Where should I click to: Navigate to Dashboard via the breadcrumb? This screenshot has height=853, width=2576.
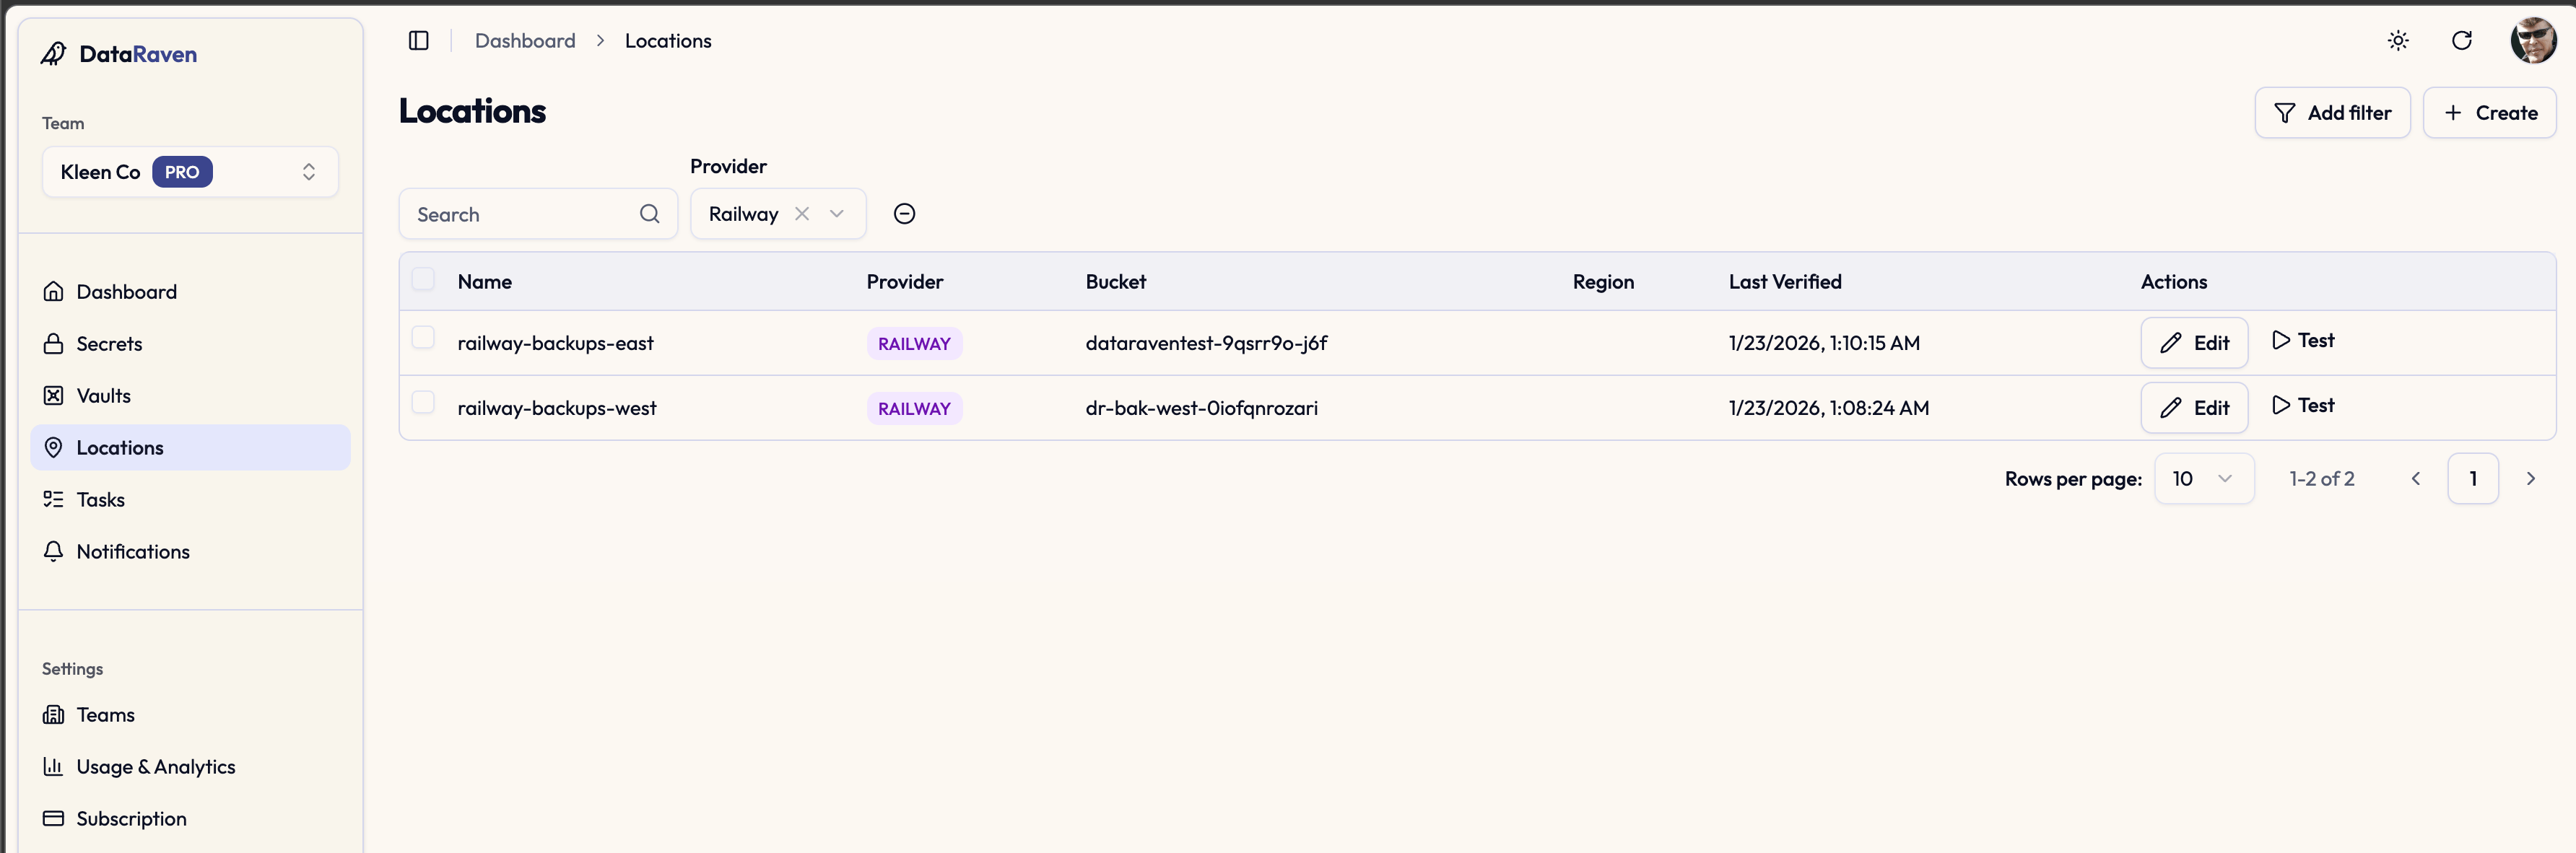(x=525, y=40)
